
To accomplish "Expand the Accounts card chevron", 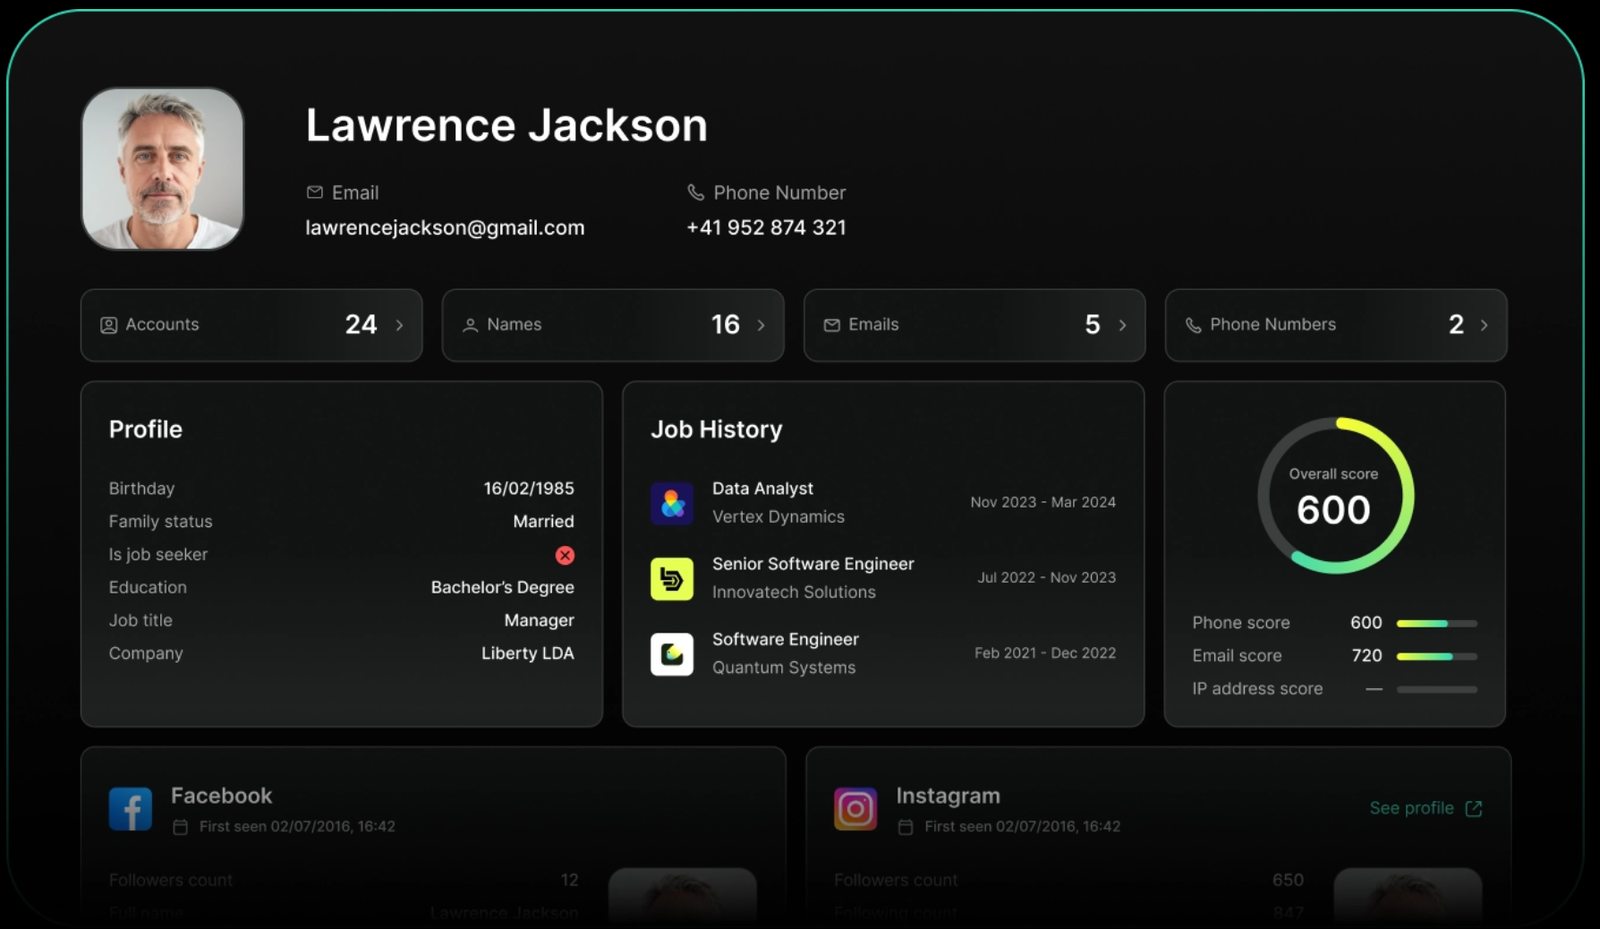I will (400, 325).
